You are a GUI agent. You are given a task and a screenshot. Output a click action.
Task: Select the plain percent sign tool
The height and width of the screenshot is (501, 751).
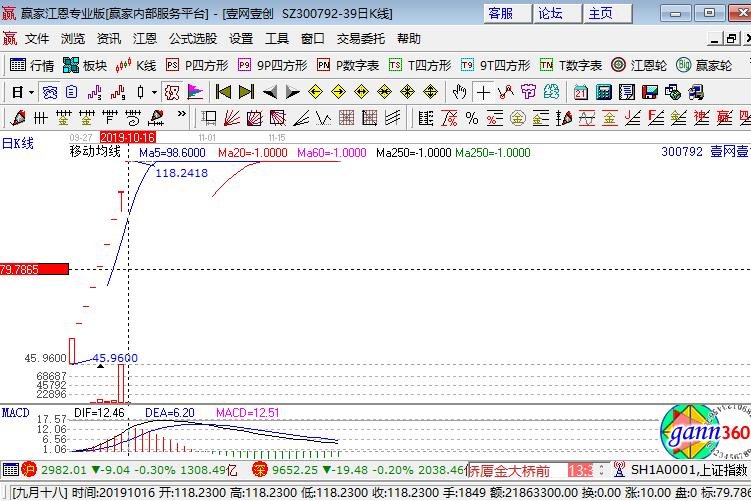pyautogui.click(x=472, y=118)
